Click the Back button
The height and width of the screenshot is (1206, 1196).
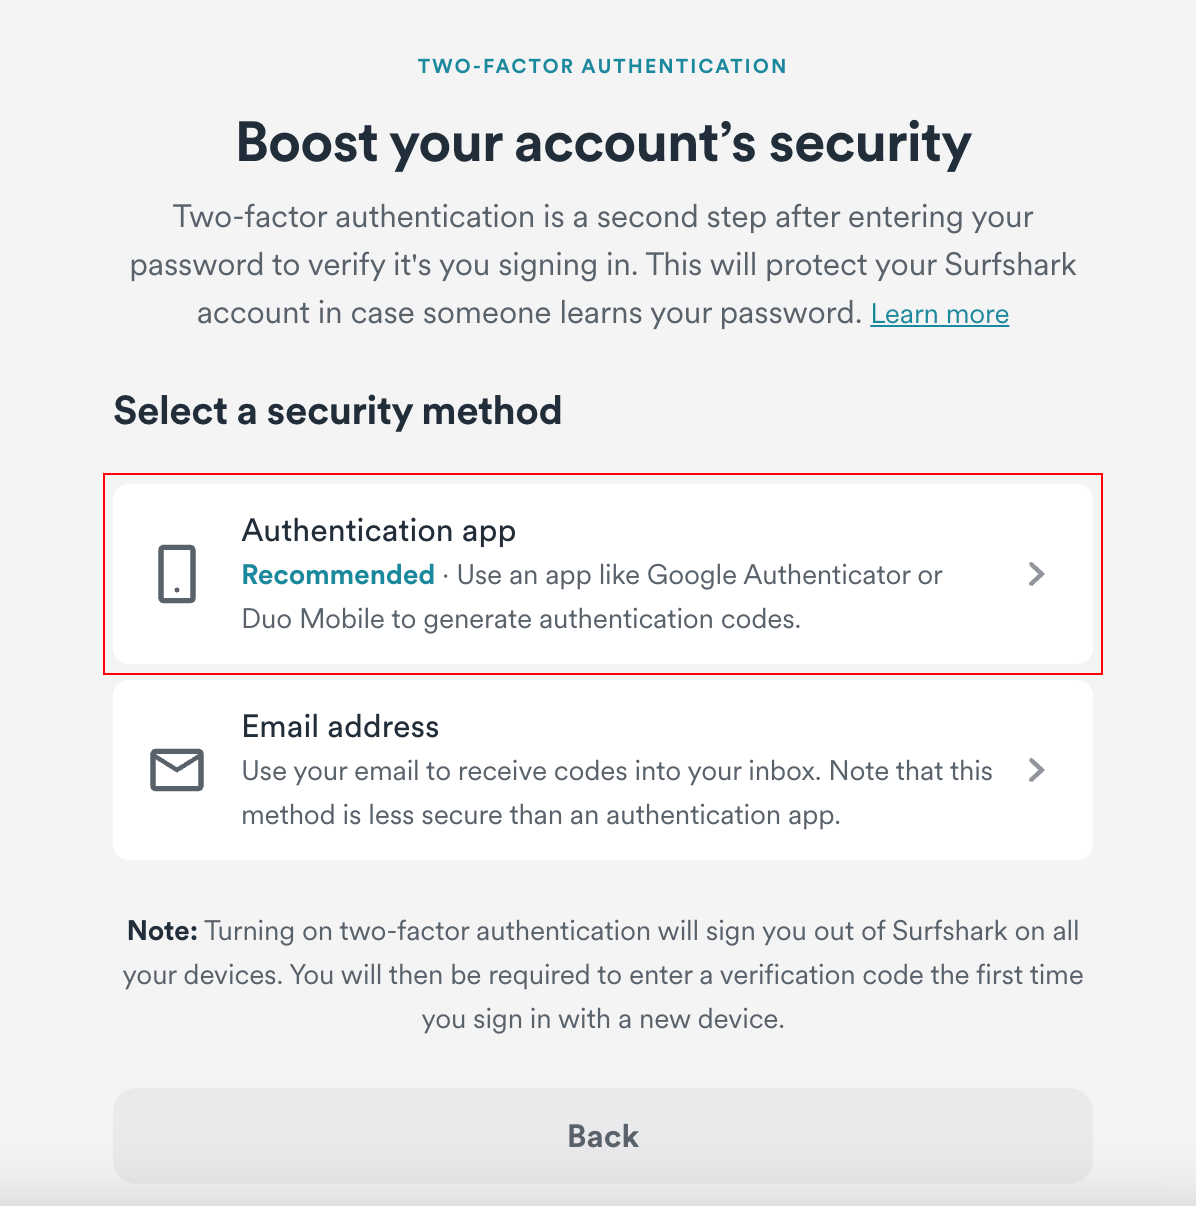pyautogui.click(x=602, y=1135)
